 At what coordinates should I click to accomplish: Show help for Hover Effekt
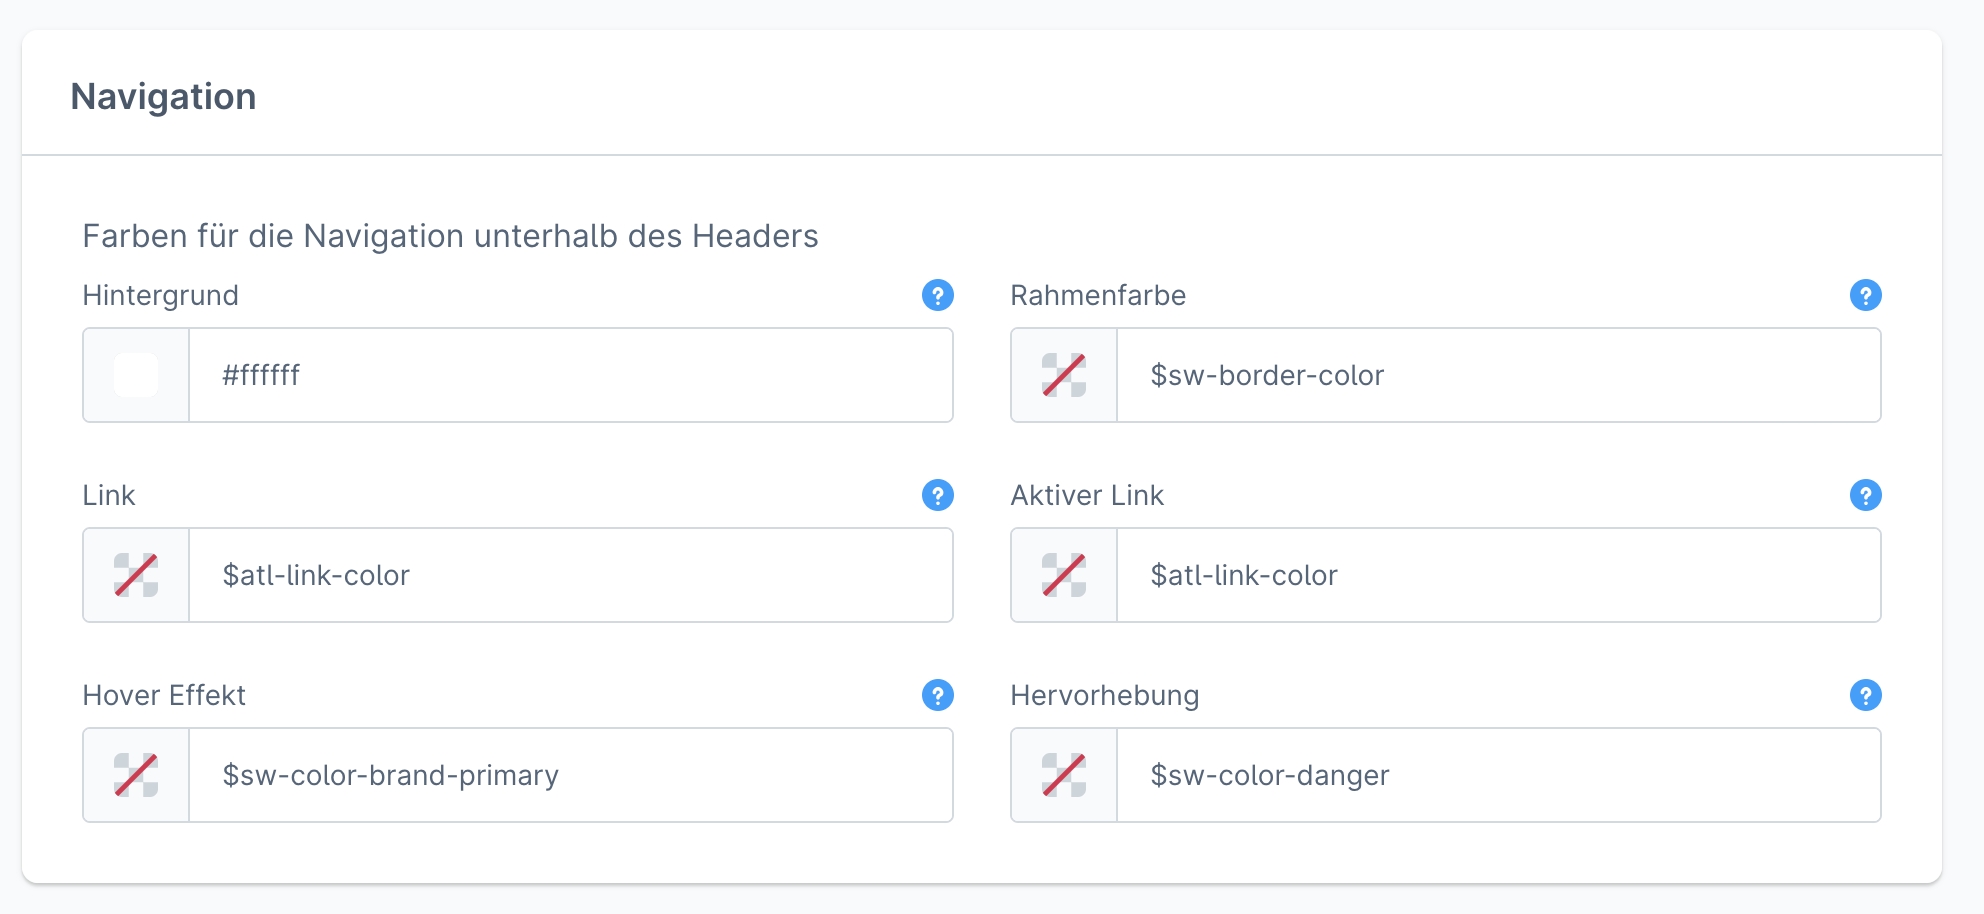pos(937,695)
